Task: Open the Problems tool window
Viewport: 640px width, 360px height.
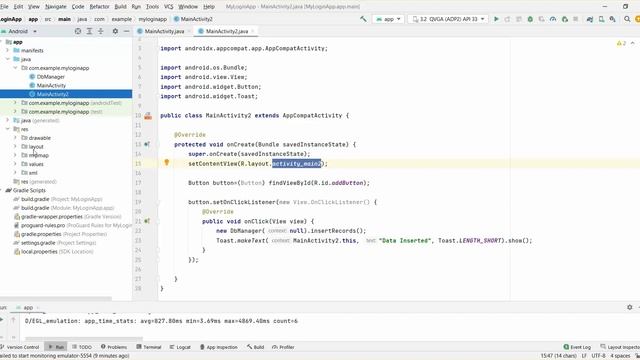Action: (x=114, y=347)
